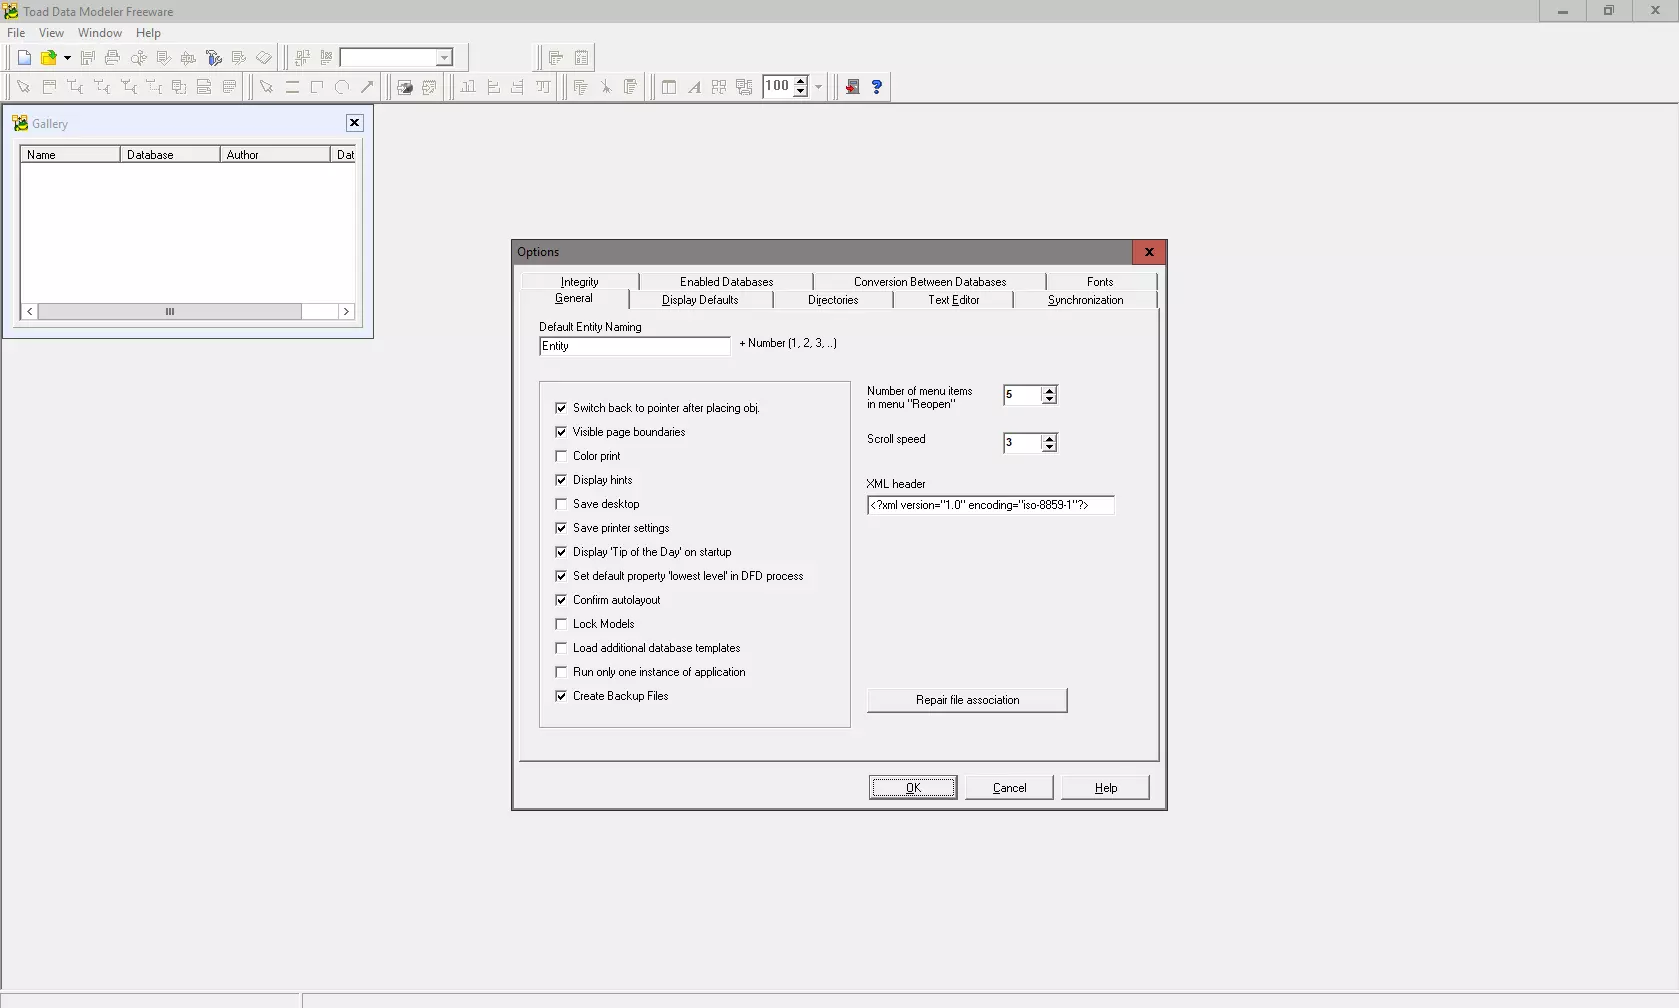Click the zoom value field showing 100
Image resolution: width=1679 pixels, height=1008 pixels.
(777, 87)
